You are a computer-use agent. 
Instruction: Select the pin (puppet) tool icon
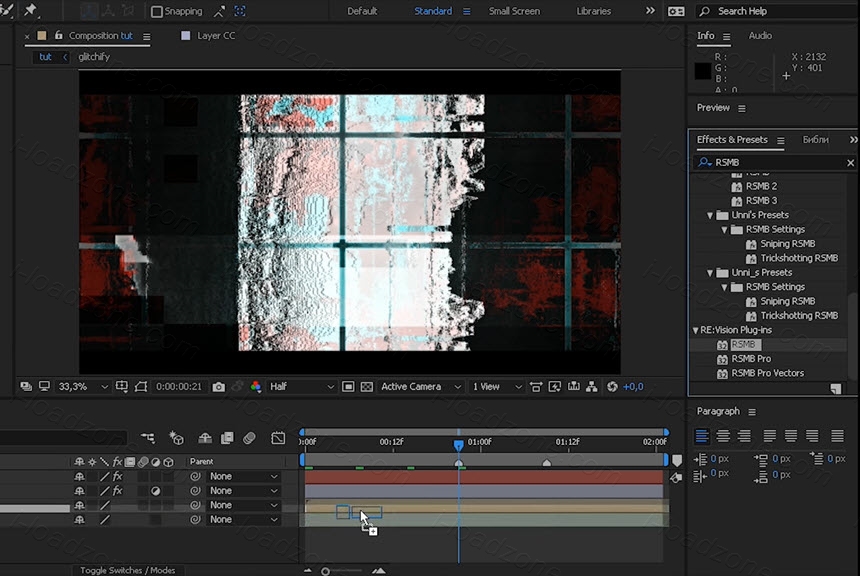[x=30, y=9]
